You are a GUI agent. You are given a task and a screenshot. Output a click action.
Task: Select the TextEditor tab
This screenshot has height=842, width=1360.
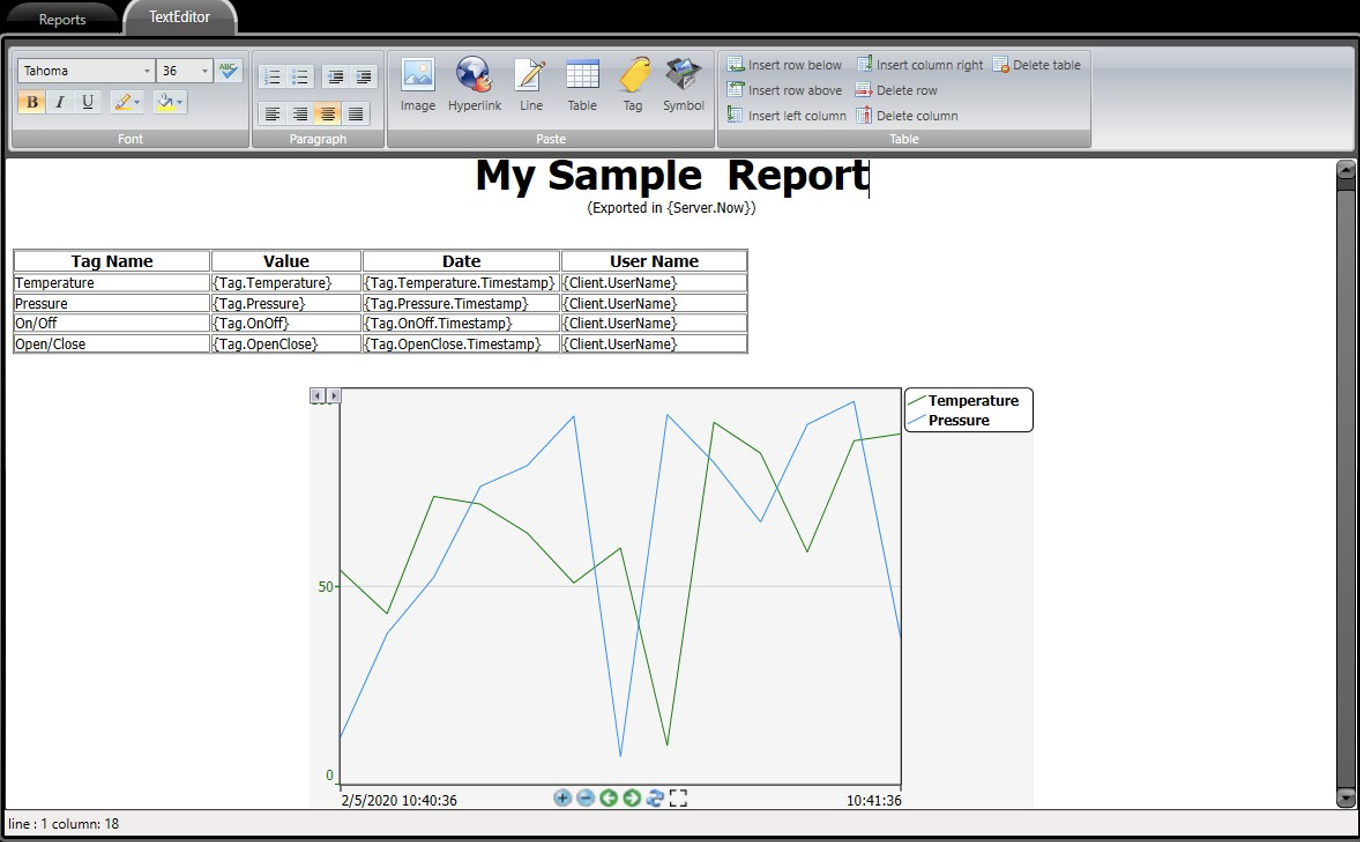179,17
